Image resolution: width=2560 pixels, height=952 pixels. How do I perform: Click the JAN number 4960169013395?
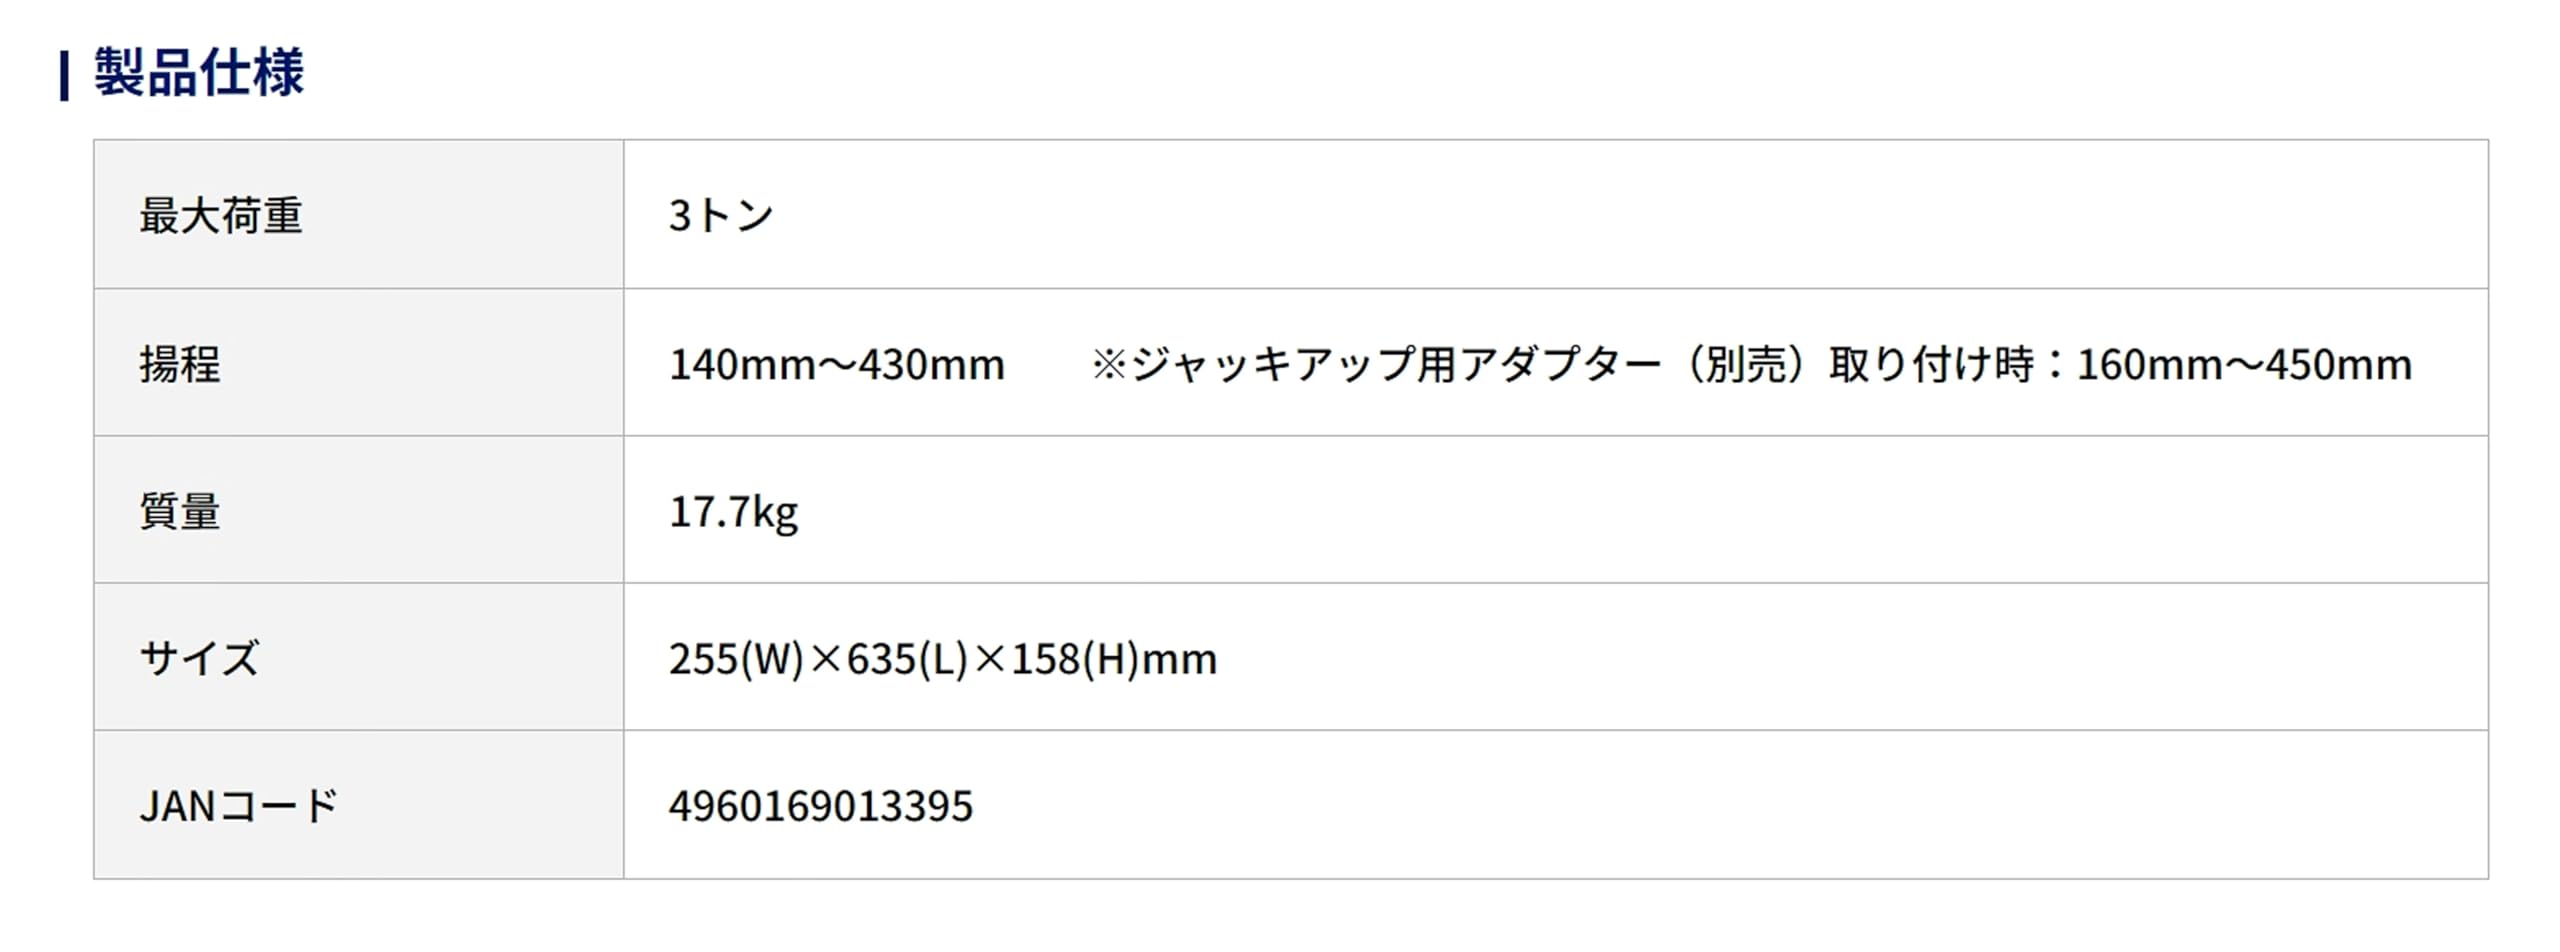[x=820, y=807]
